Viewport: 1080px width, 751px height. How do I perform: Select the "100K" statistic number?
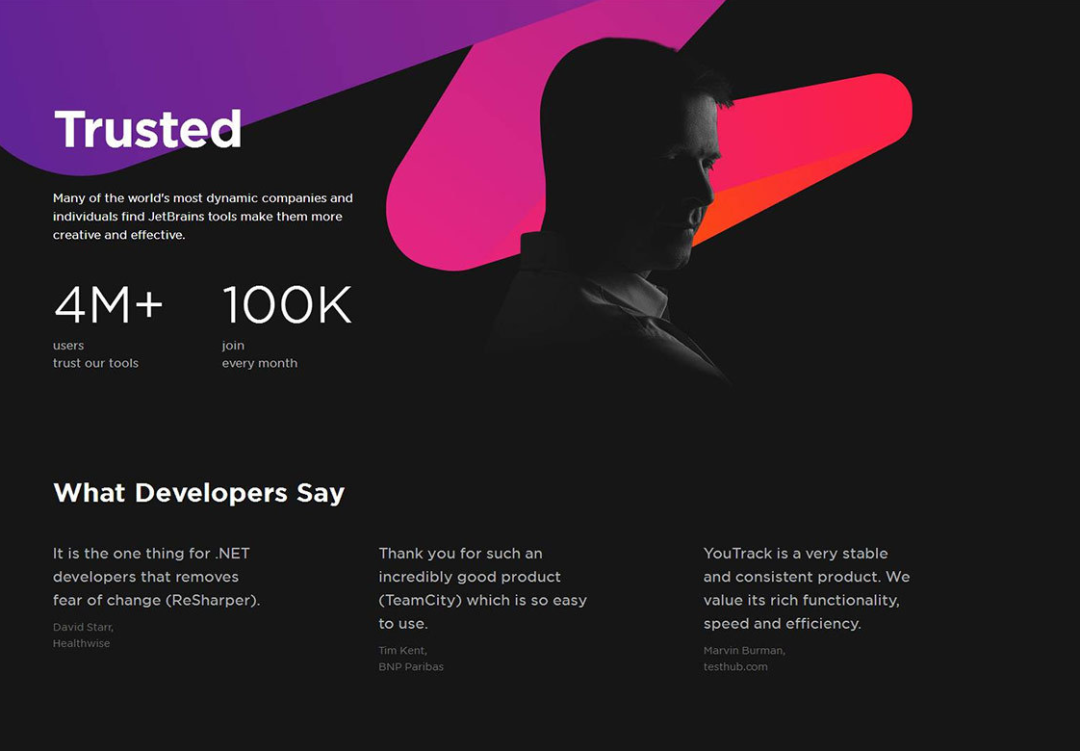(x=287, y=305)
